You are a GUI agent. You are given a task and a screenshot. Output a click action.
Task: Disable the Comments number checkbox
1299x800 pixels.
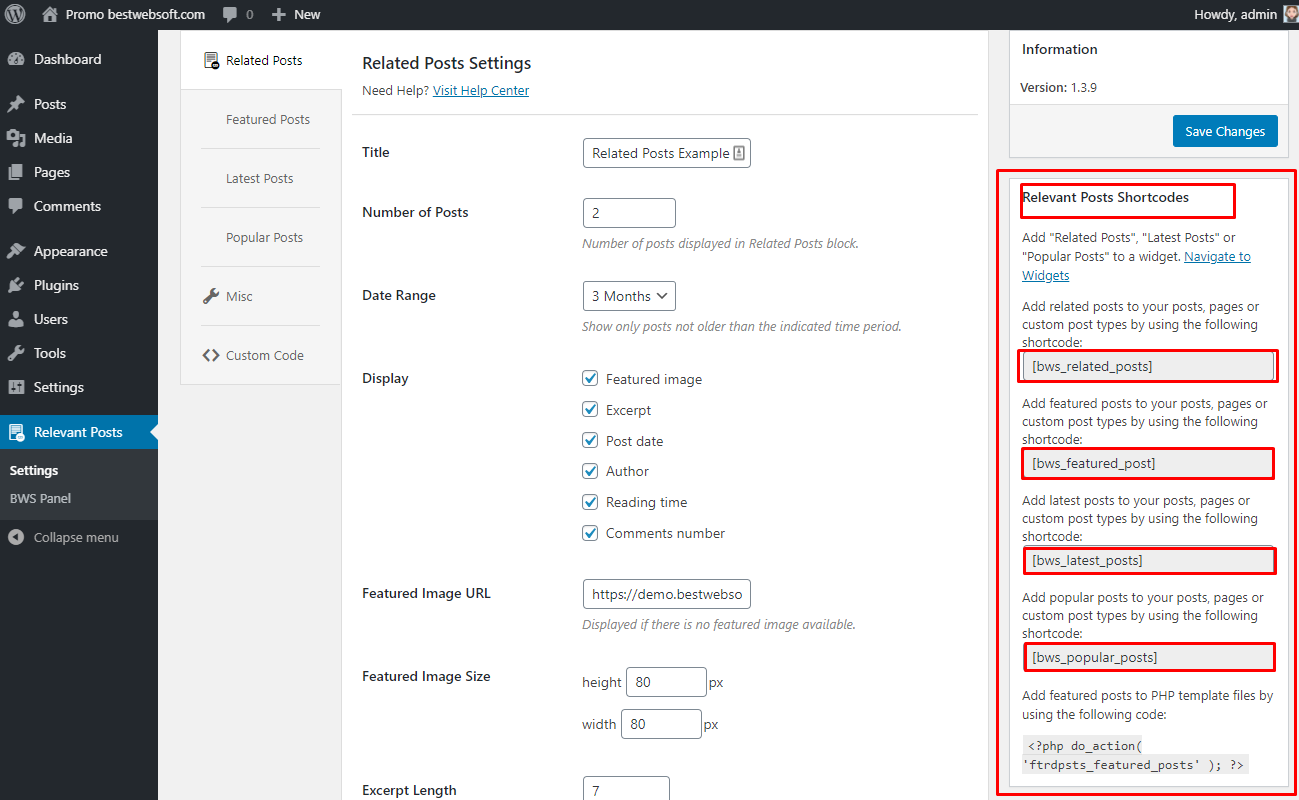(590, 532)
